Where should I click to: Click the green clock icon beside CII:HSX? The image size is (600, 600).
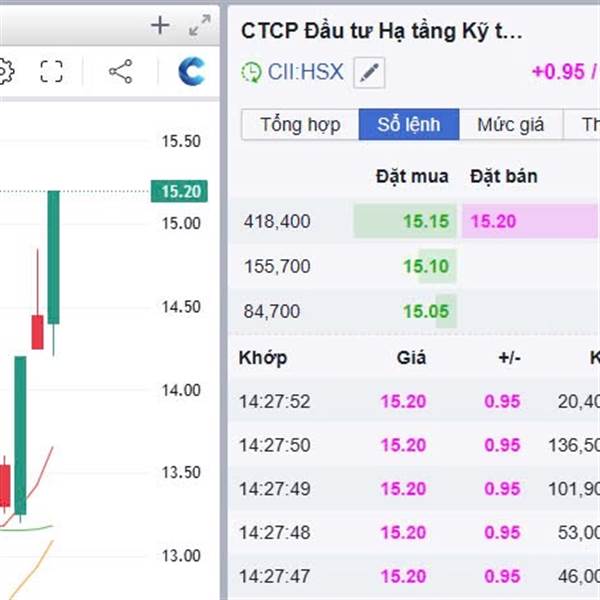coord(251,72)
